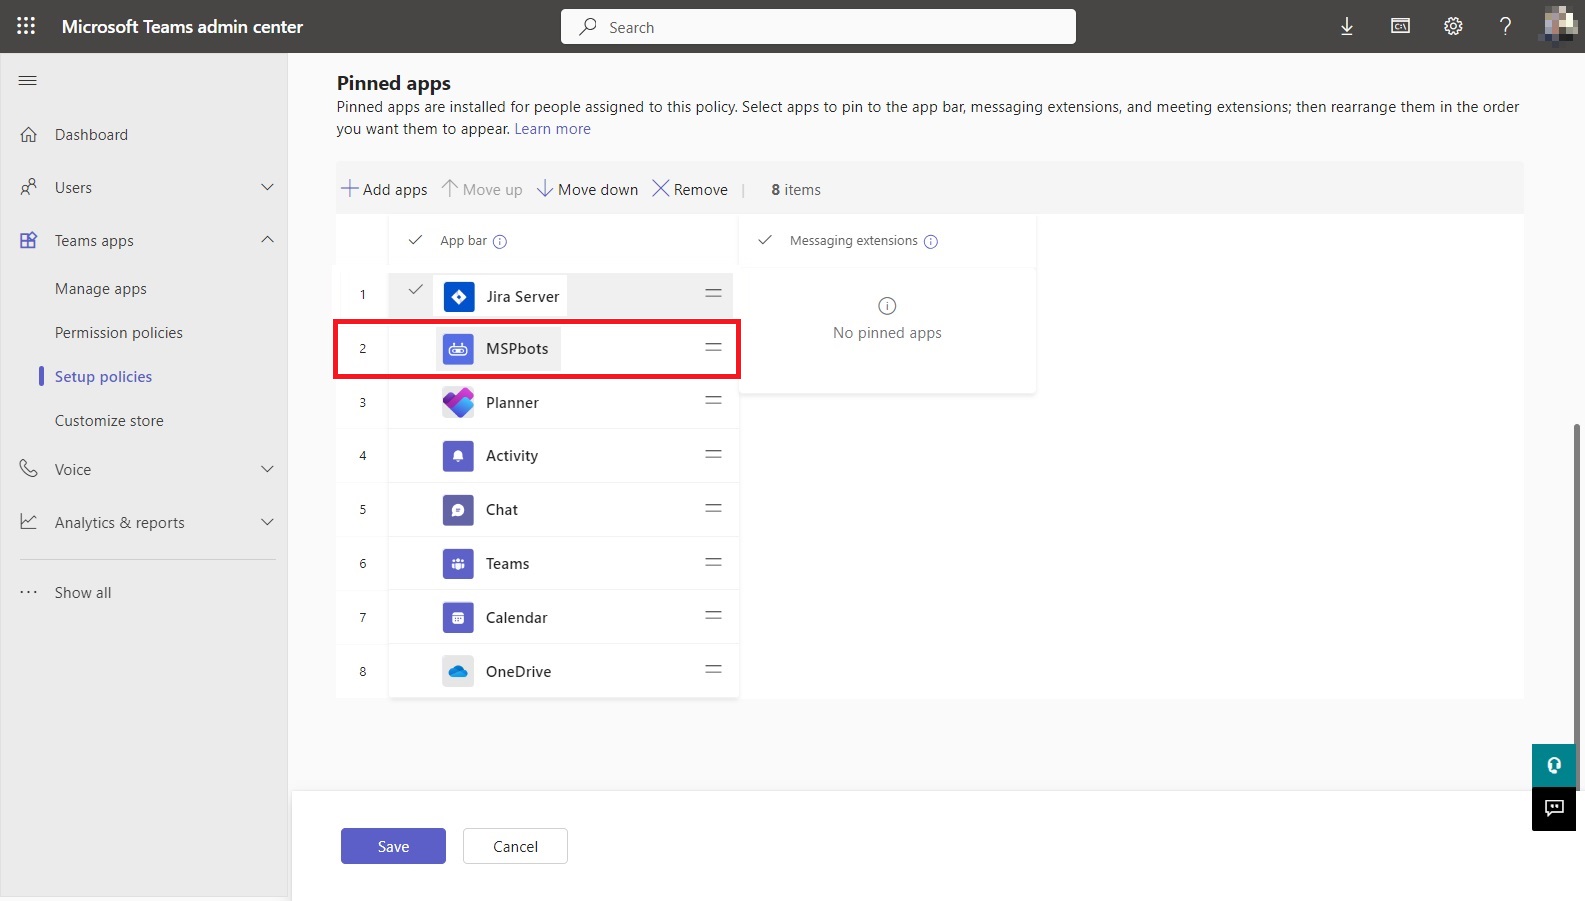Go to Manage apps page
The width and height of the screenshot is (1585, 901).
pos(101,289)
